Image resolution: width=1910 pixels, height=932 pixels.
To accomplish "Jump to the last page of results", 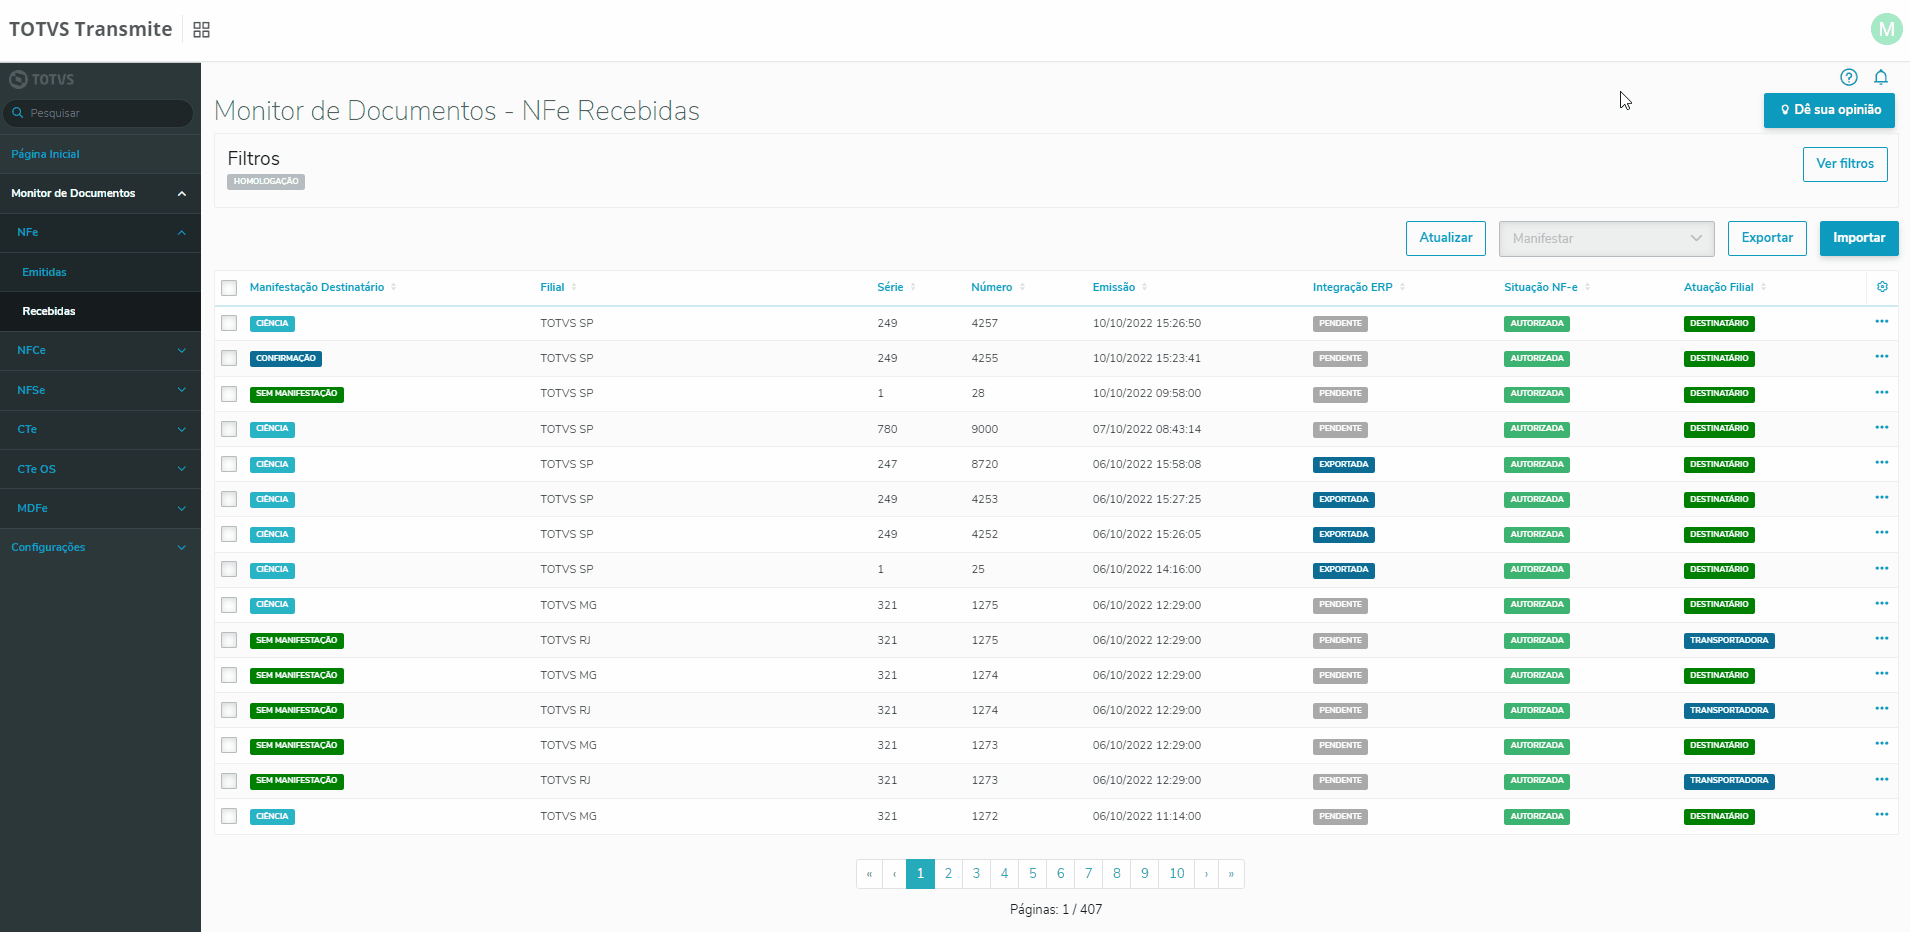I will tap(1231, 874).
